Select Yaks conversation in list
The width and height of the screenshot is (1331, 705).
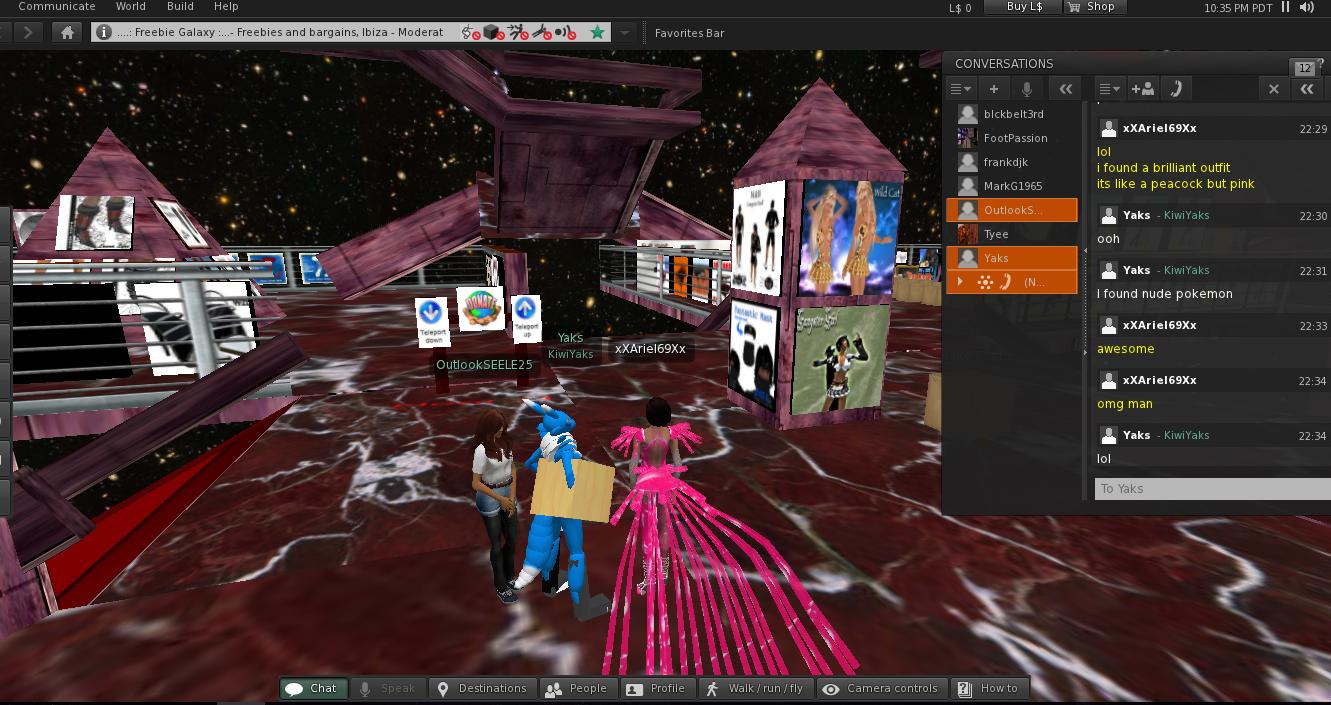point(1012,258)
